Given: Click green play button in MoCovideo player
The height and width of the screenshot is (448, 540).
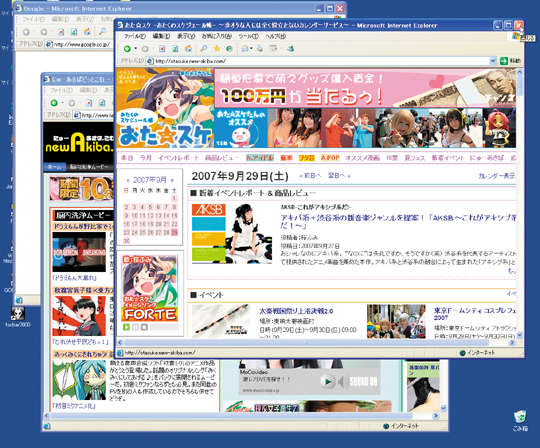Looking at the screenshot, I should (x=327, y=381).
